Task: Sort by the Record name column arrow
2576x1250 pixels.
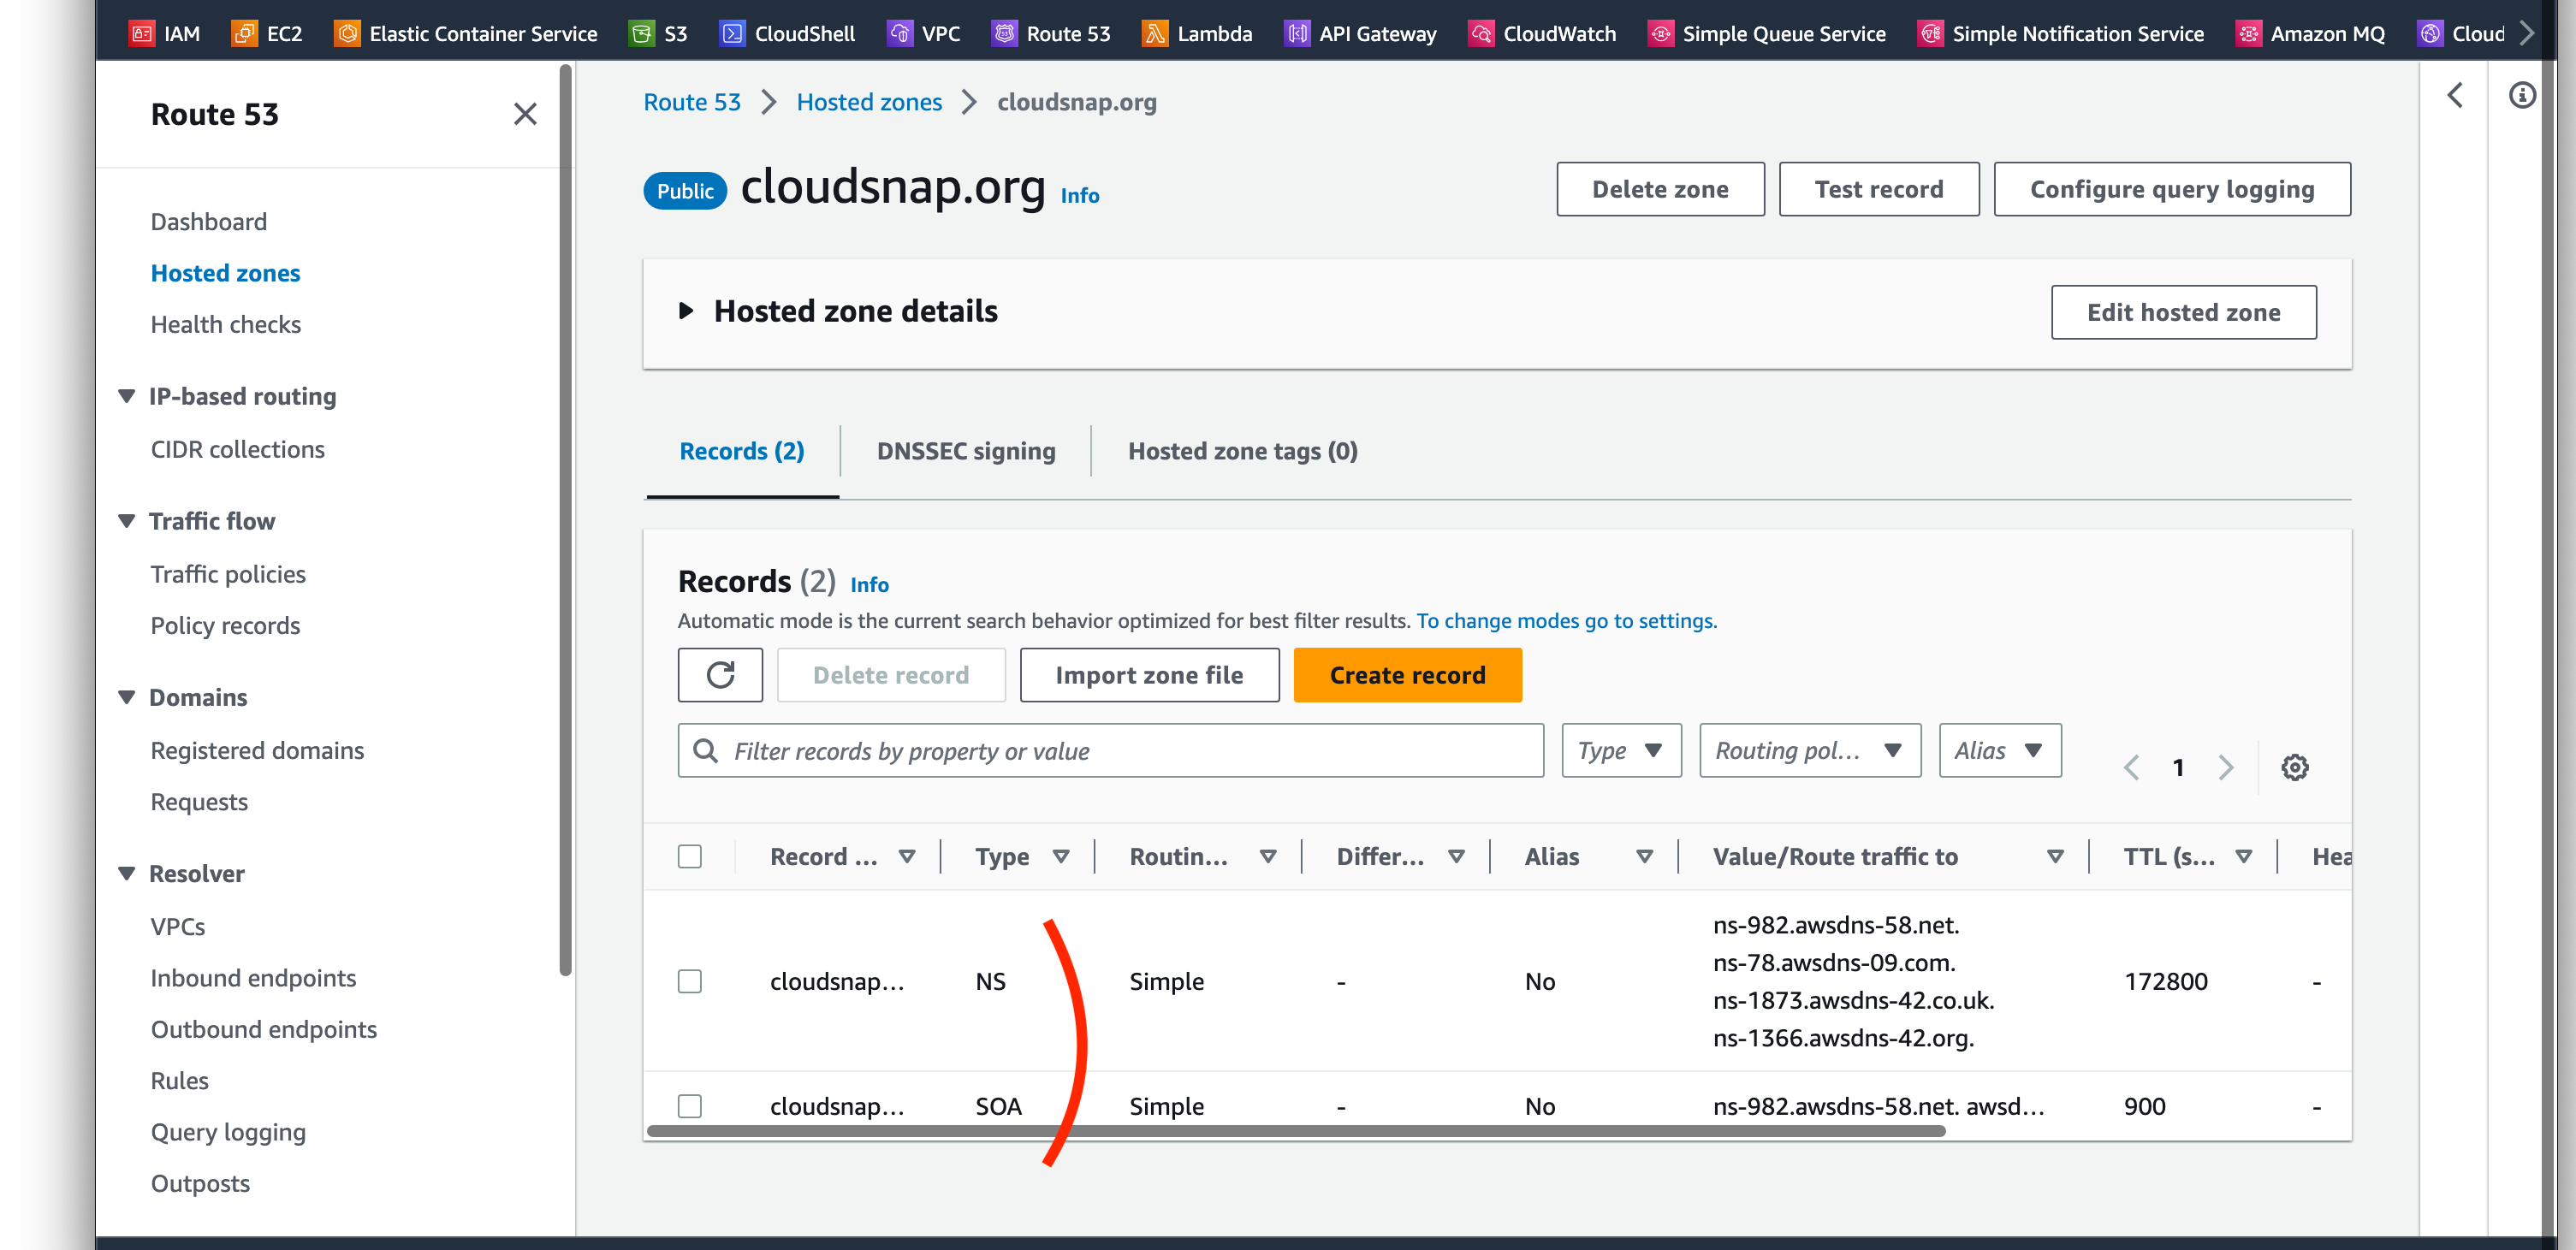Action: 907,856
